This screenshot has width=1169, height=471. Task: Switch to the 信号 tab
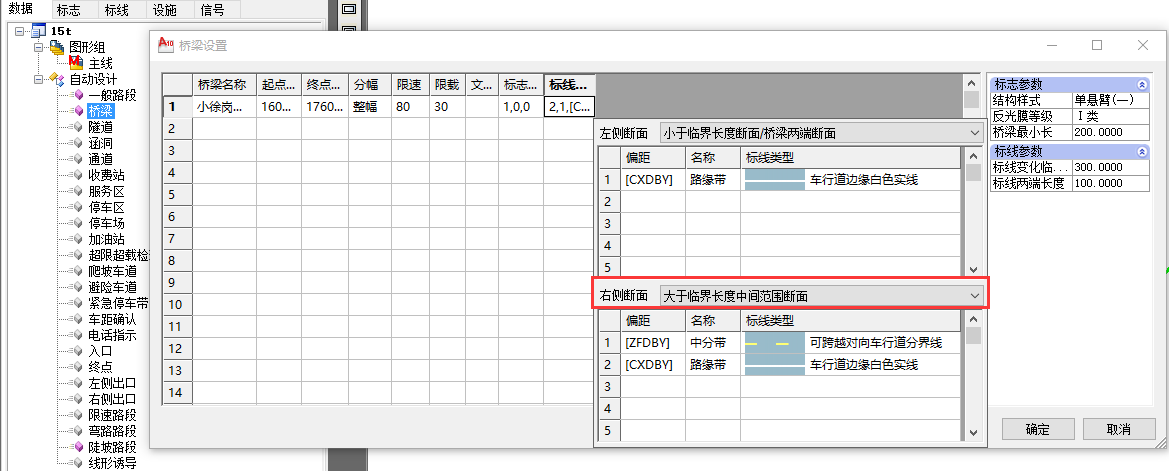click(212, 10)
